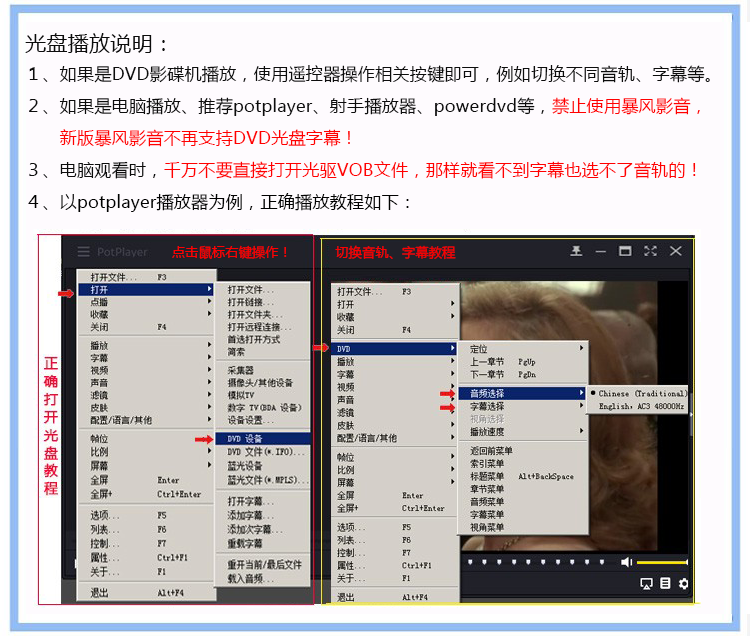
Task: Click 设备设置... entry
Action: 263,420
